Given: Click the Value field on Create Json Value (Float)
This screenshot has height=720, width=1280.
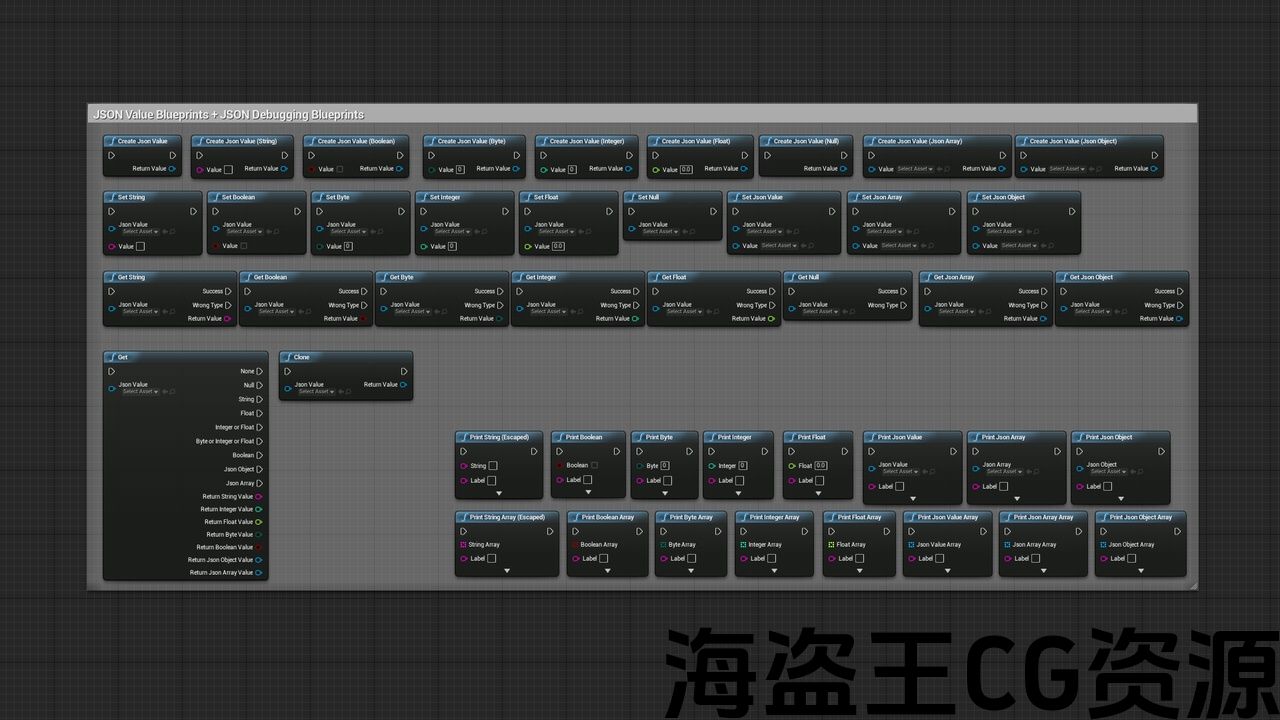Looking at the screenshot, I should pos(686,170).
